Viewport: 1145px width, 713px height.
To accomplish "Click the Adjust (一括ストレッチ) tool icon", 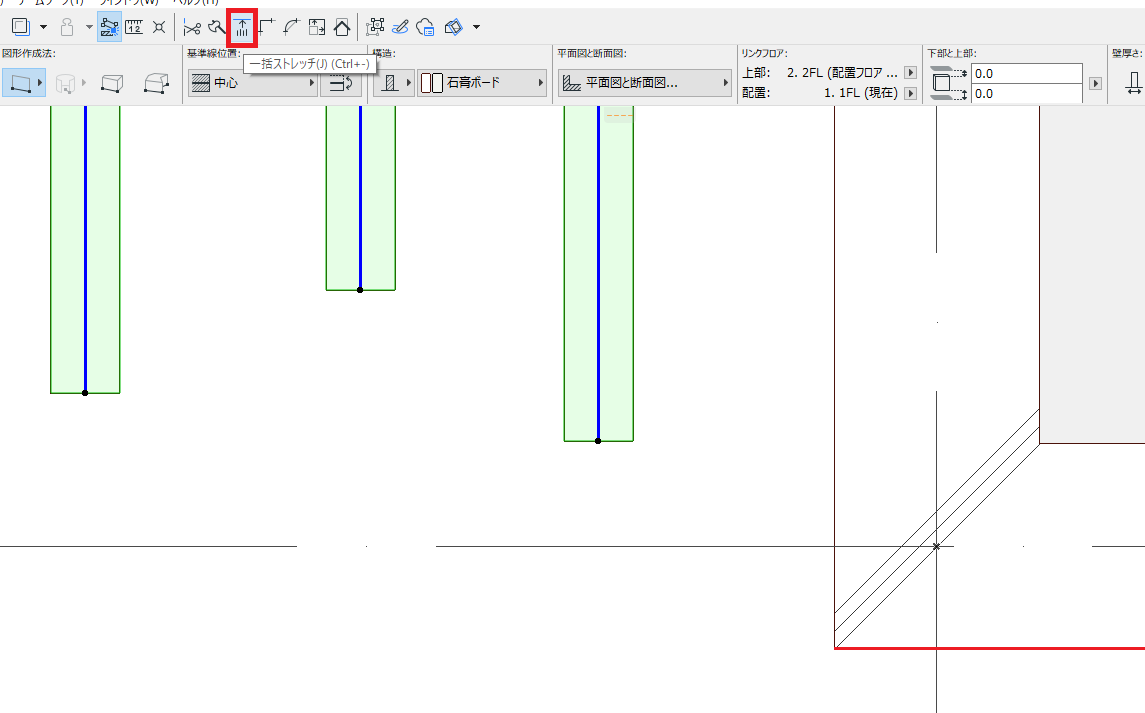I will (242, 28).
